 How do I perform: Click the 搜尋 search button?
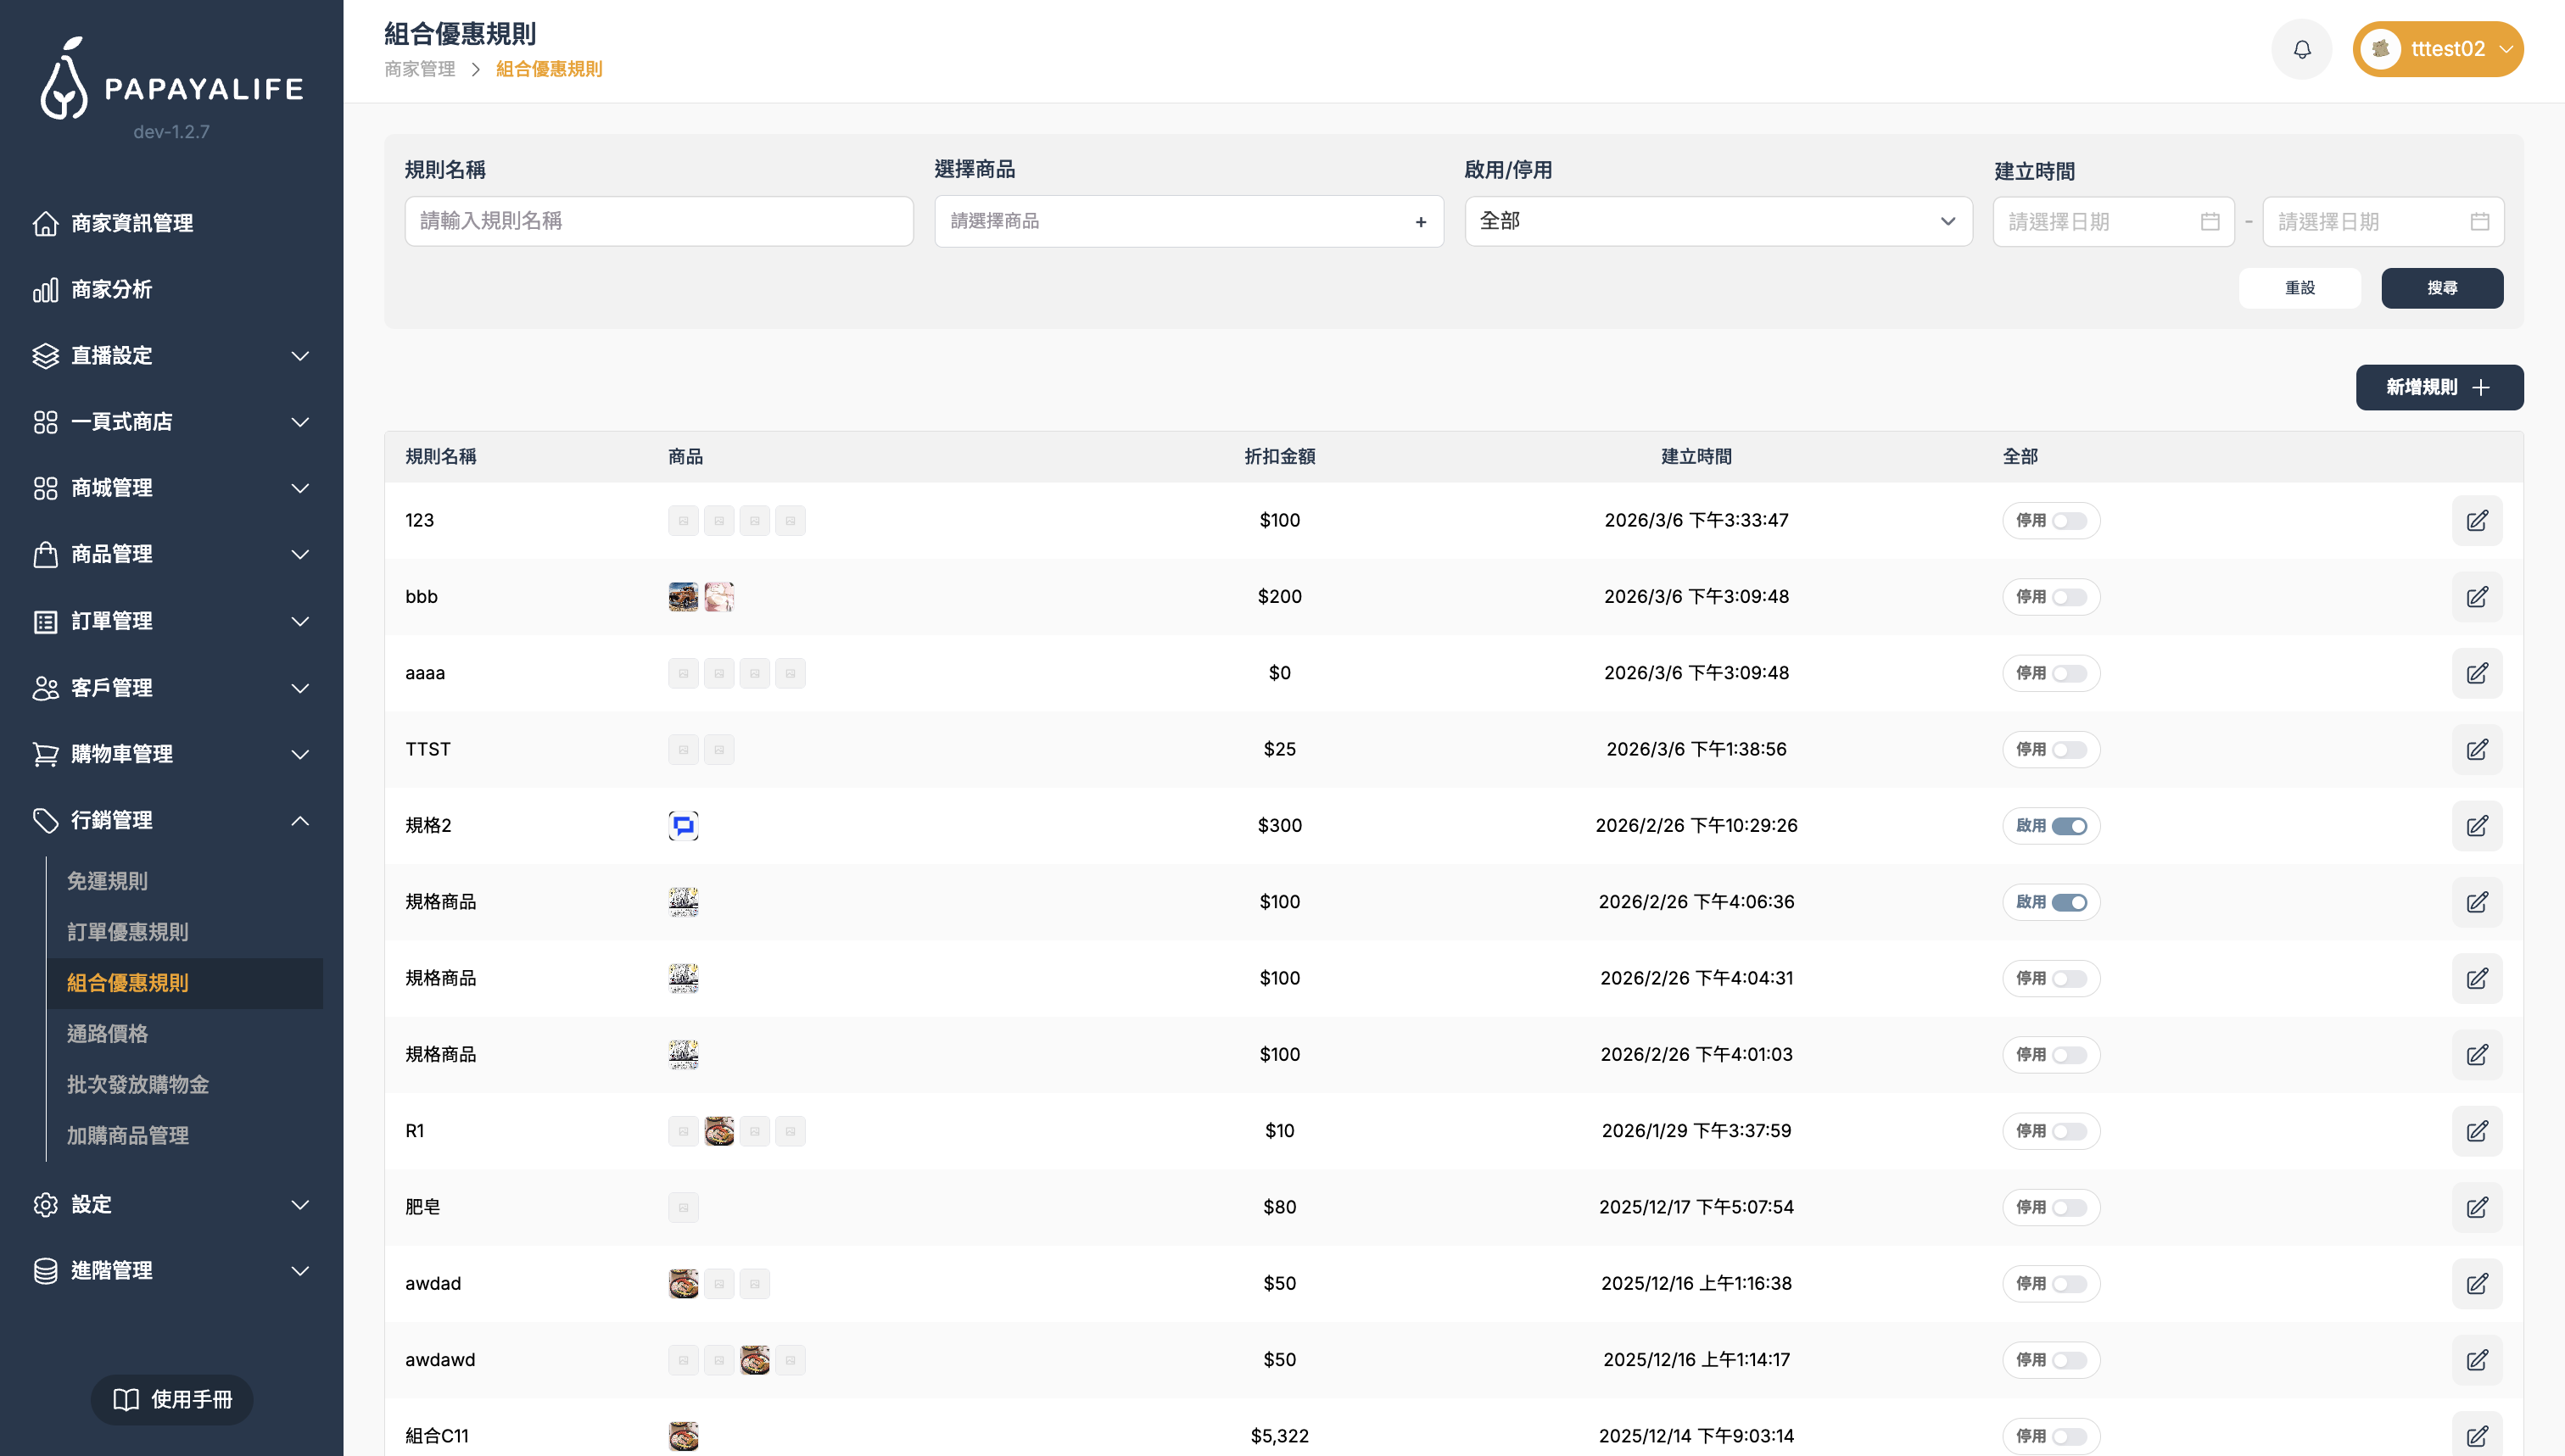point(2441,288)
